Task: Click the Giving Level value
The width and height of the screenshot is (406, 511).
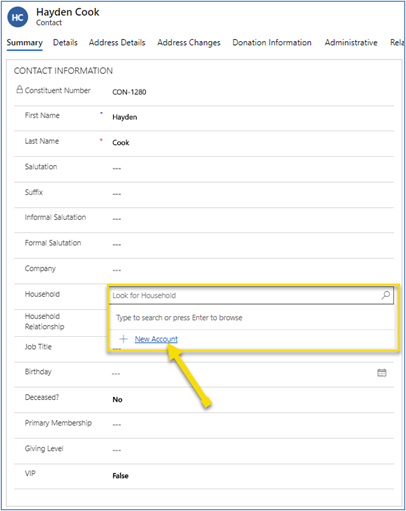Action: tap(117, 450)
